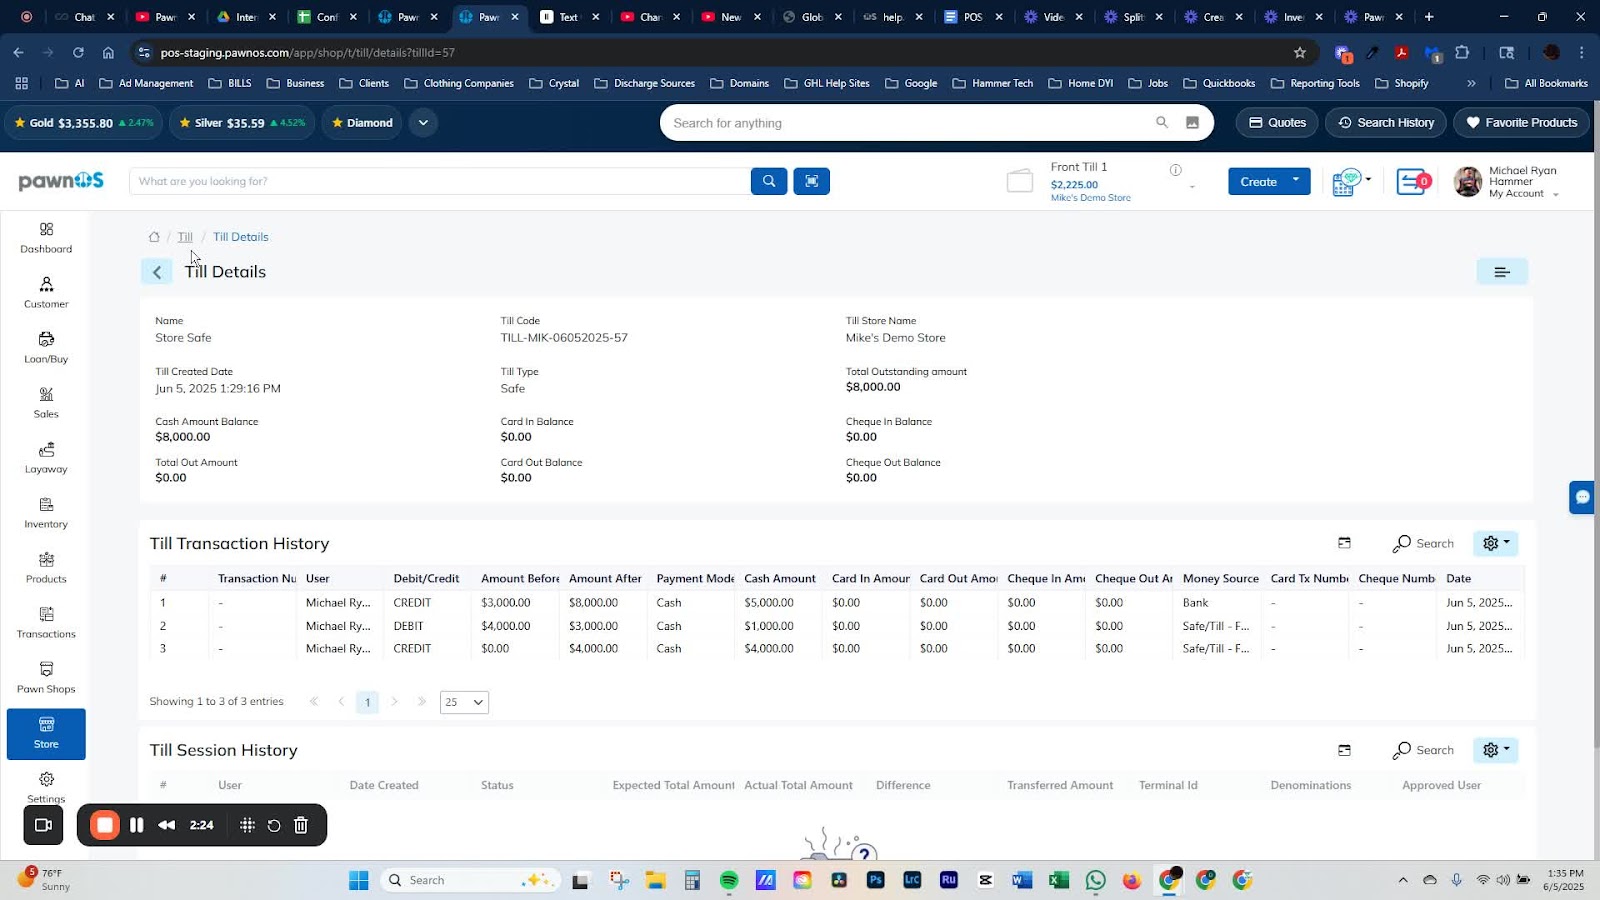Open the Till Details menu lines button
This screenshot has height=900, width=1600.
coord(1502,272)
